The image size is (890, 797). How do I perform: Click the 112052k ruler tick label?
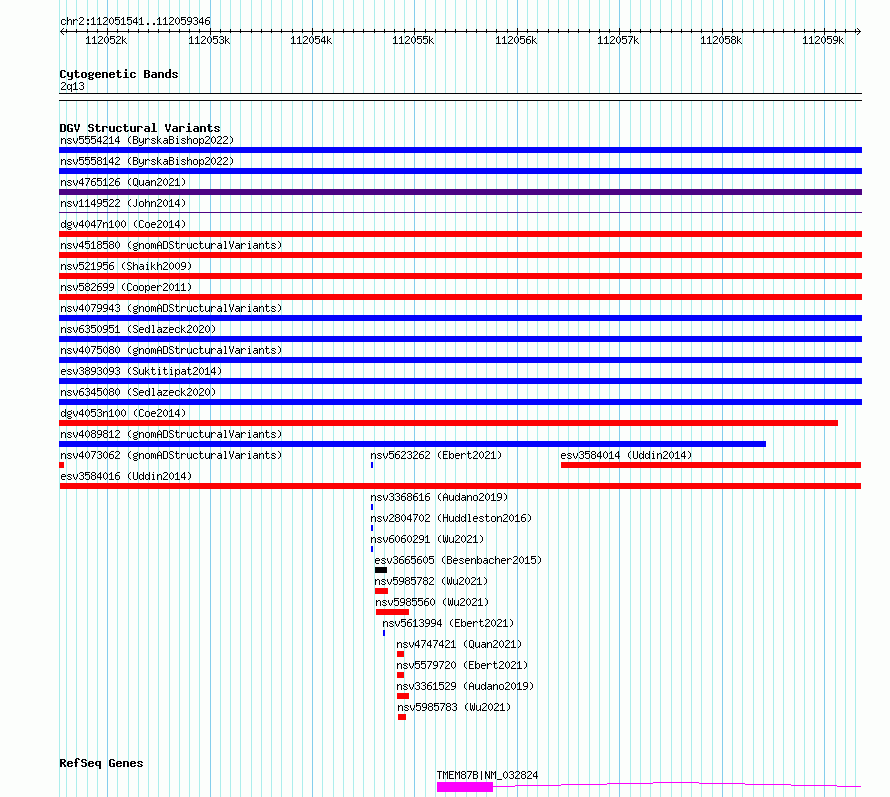tap(106, 40)
